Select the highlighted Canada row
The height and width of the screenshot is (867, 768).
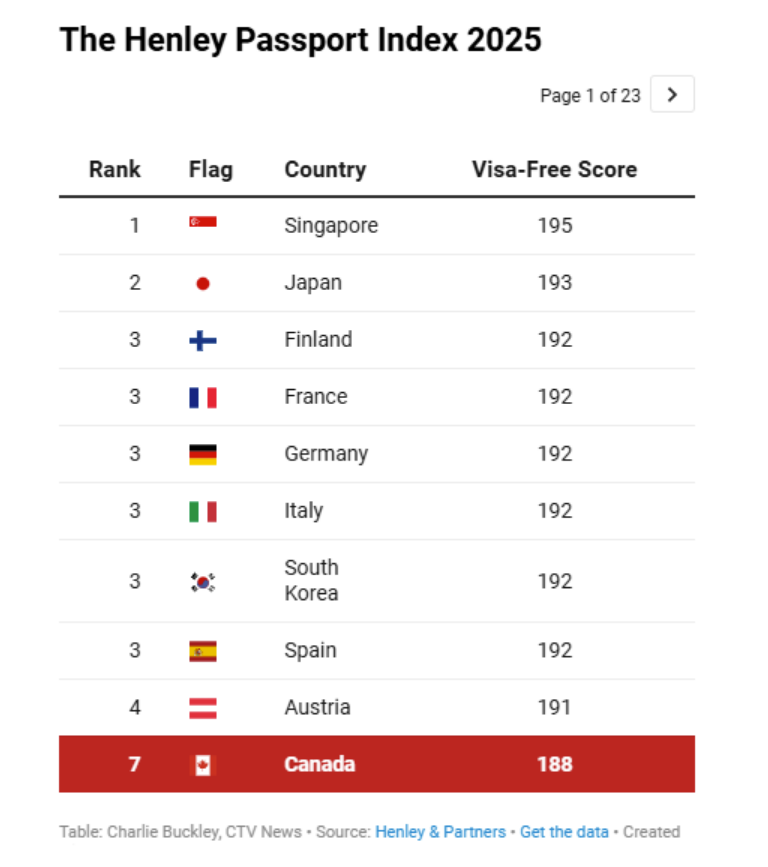point(377,764)
